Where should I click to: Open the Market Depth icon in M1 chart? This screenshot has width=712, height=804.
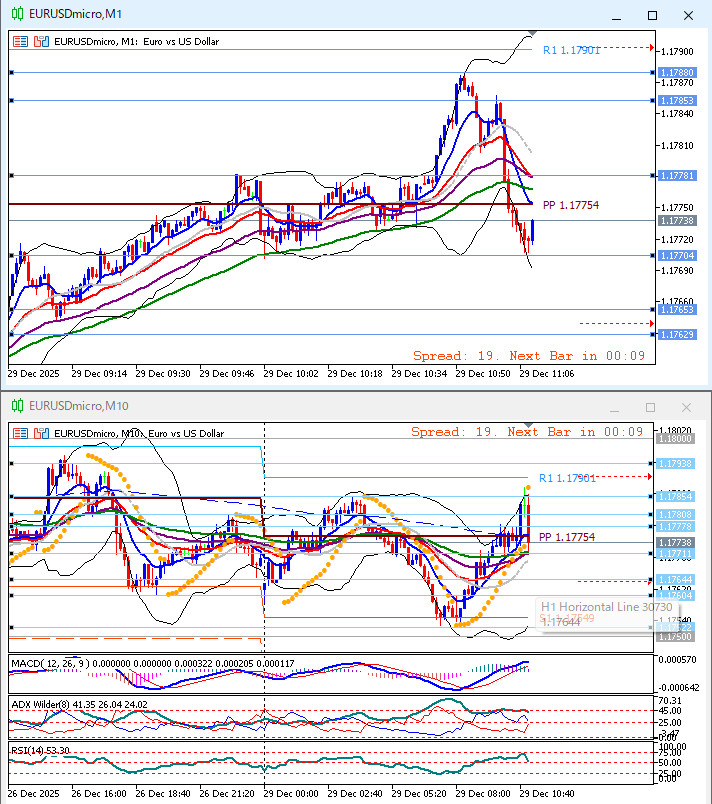coord(22,42)
